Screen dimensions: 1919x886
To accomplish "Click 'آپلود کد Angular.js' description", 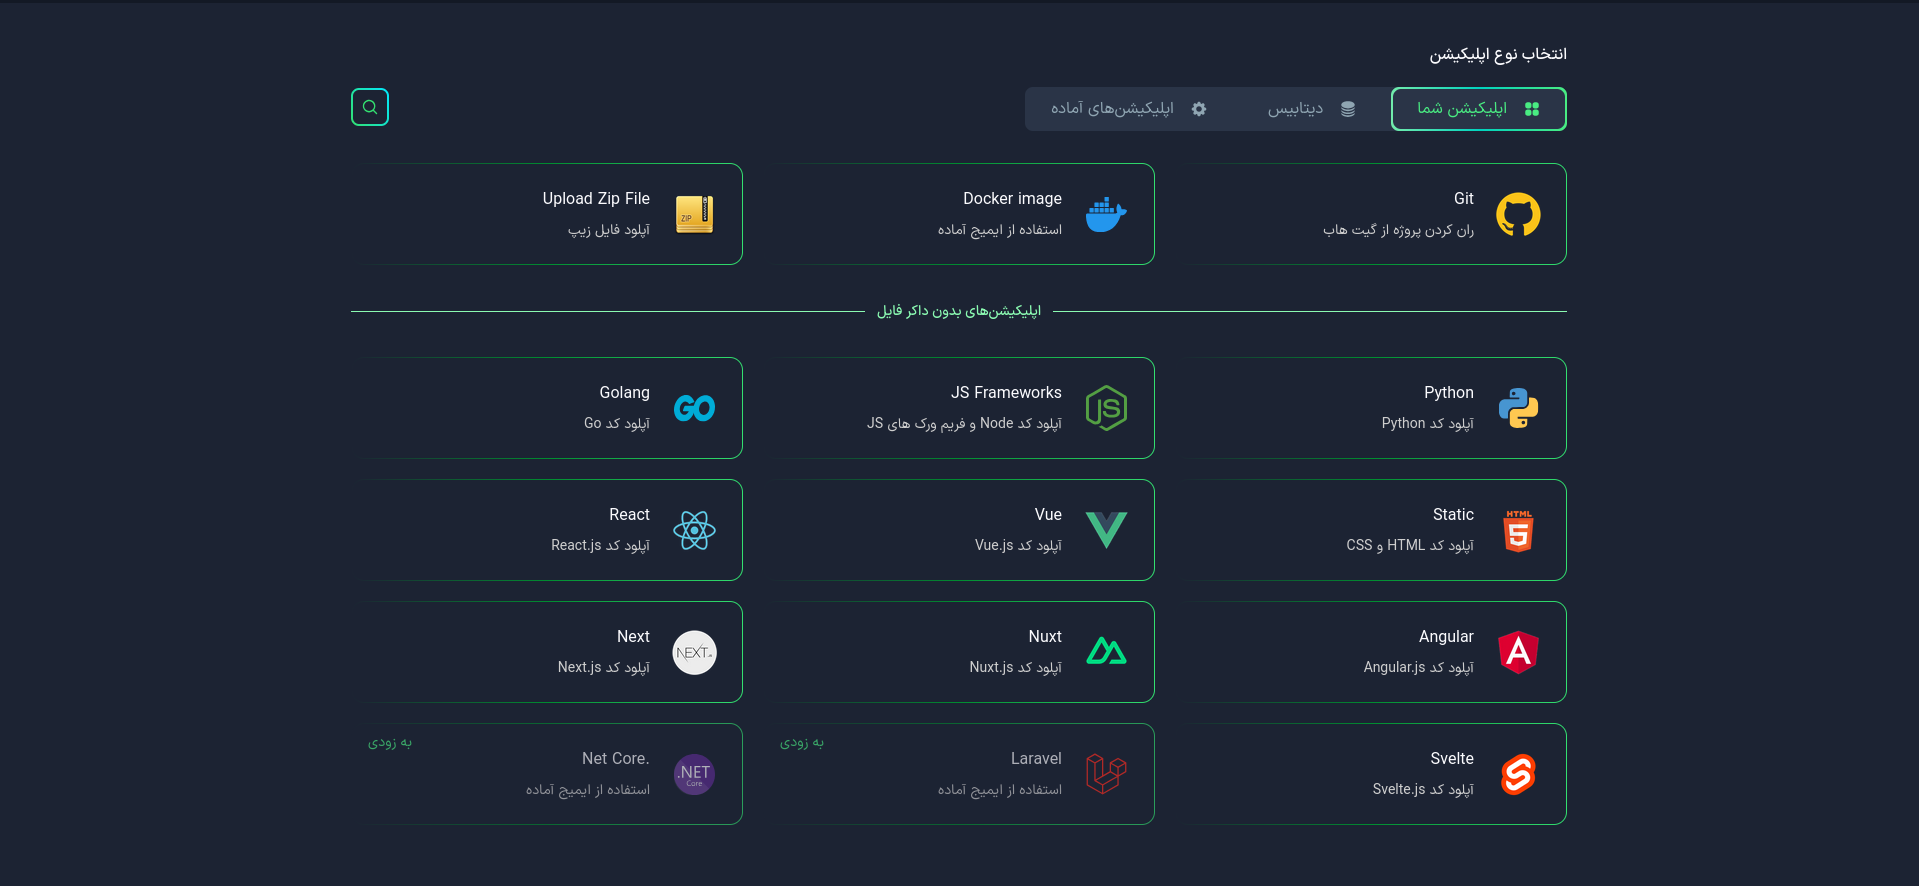I will tap(1419, 668).
